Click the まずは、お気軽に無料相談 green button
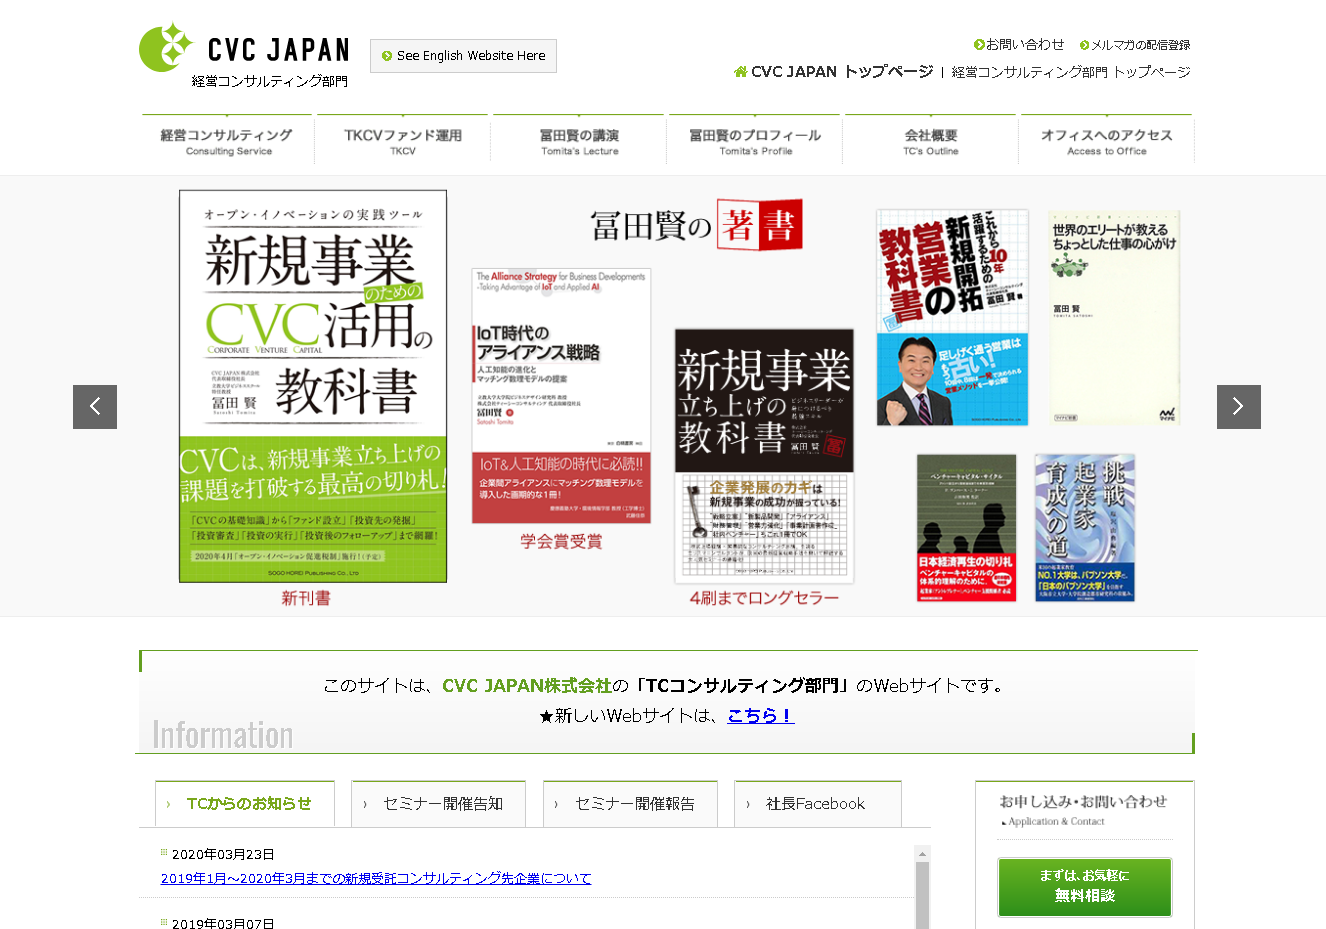Screen dimensions: 1326x929 click(1085, 887)
